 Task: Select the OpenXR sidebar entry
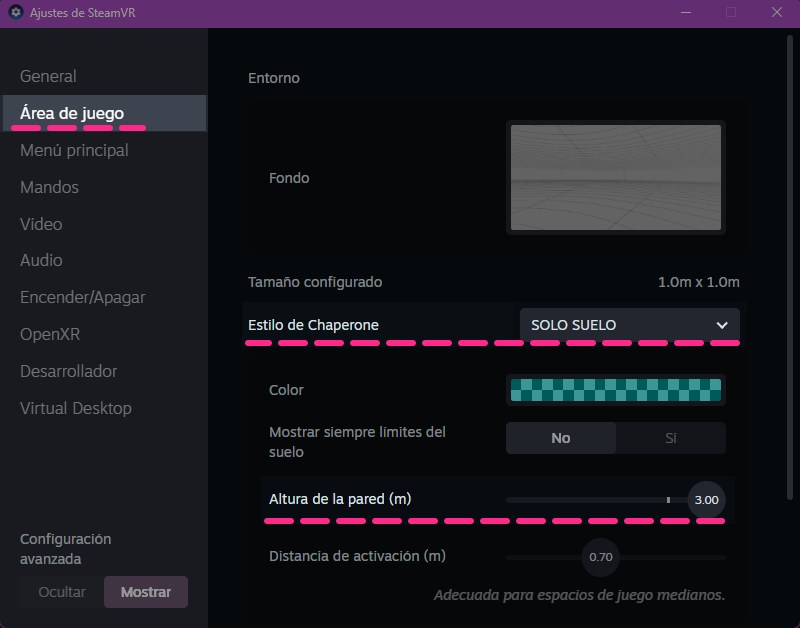50,334
